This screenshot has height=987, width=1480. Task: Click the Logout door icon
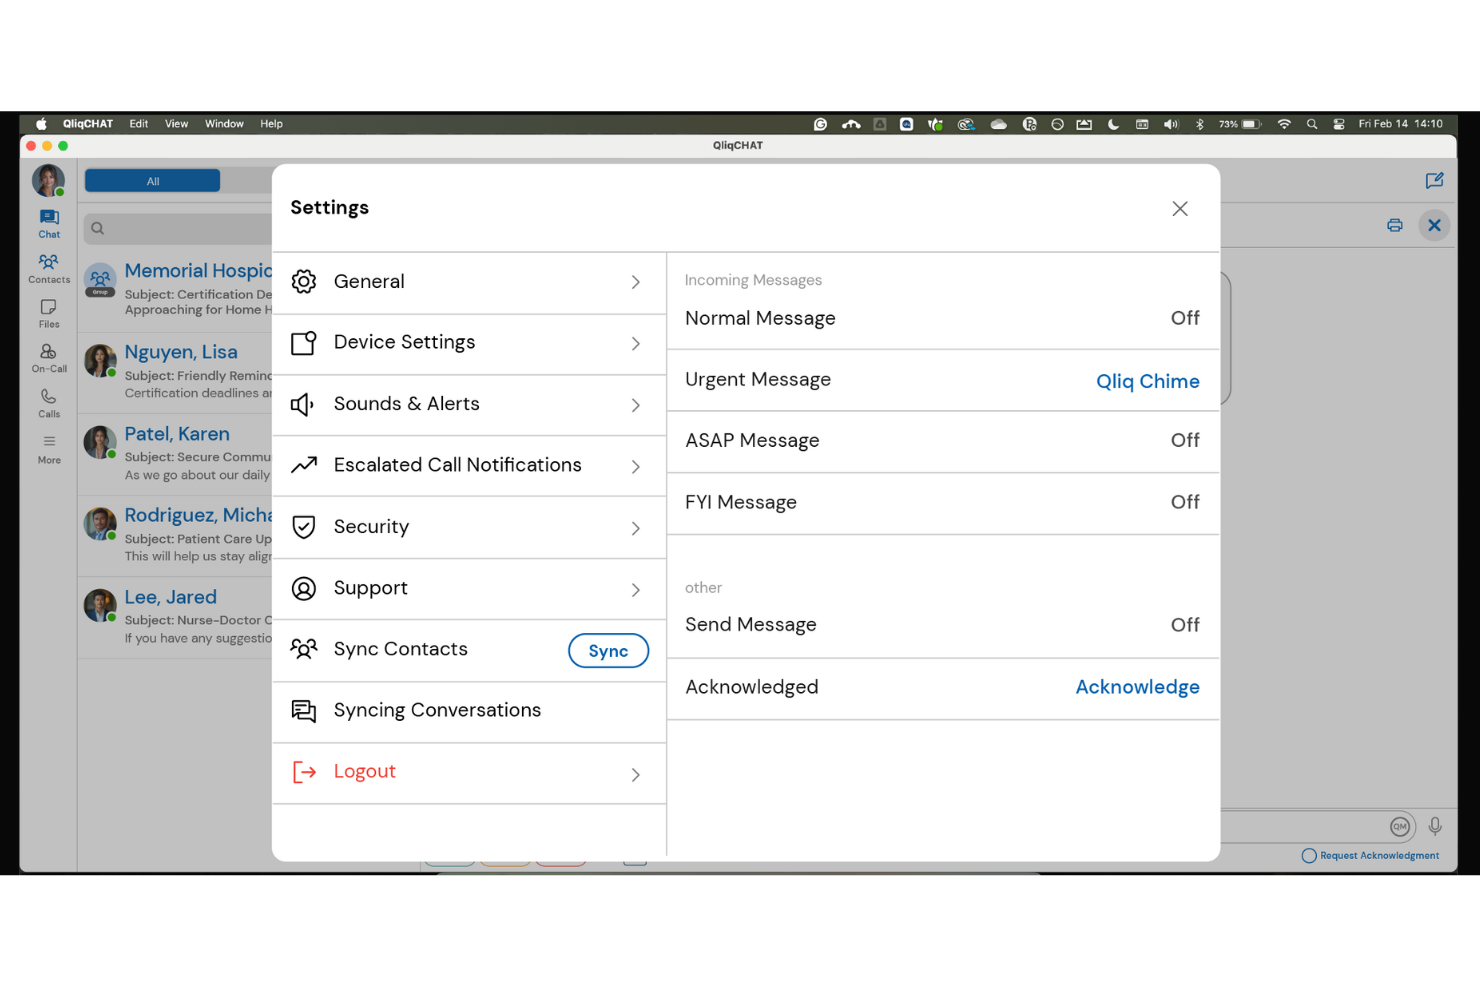304,772
